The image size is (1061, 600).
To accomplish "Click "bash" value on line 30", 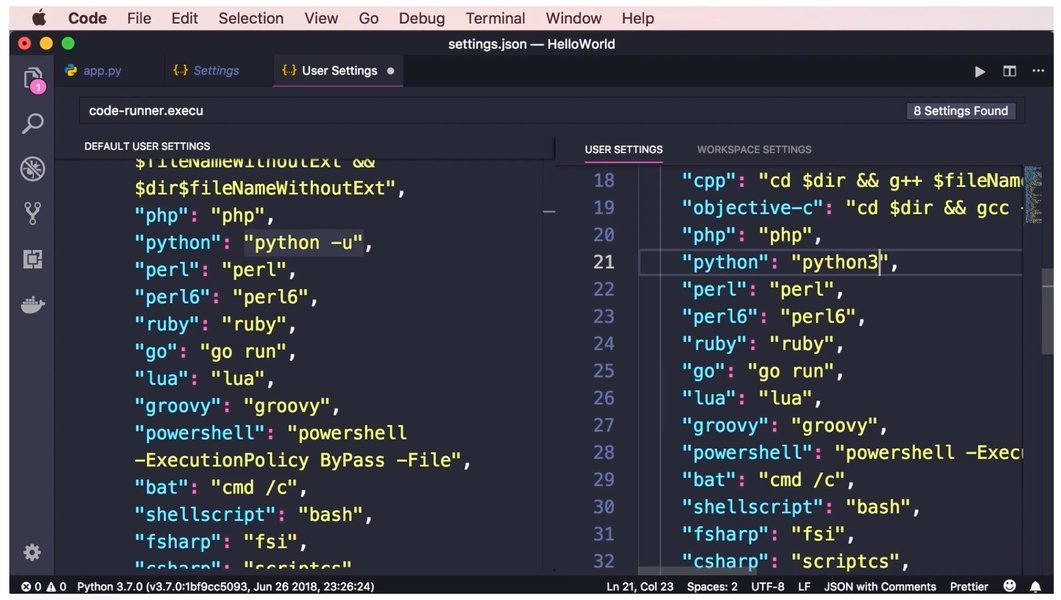I will 878,507.
